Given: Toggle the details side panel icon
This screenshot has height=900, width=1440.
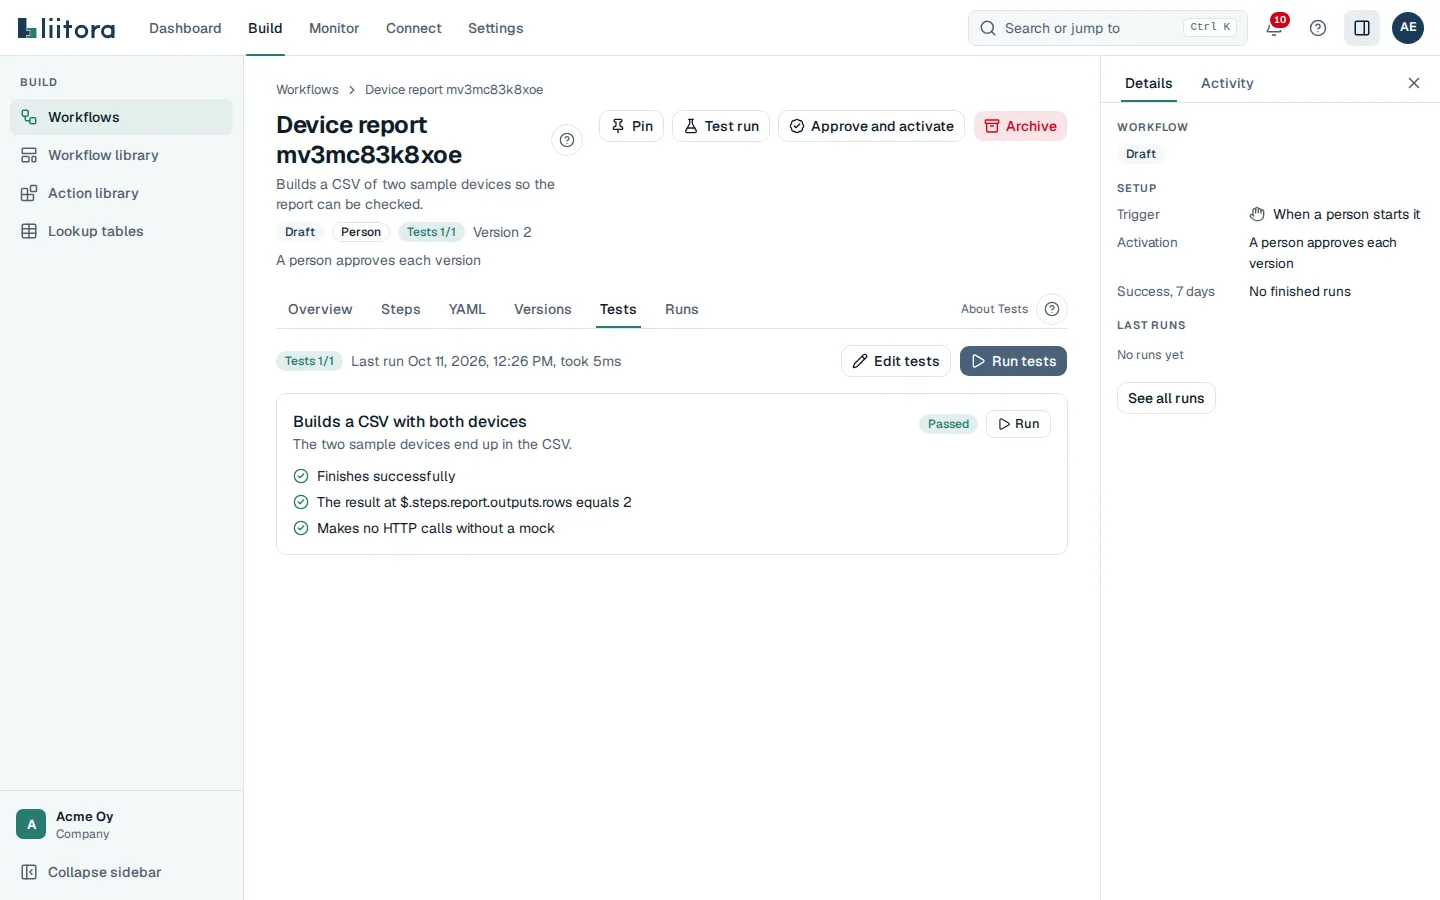Looking at the screenshot, I should pos(1362,28).
